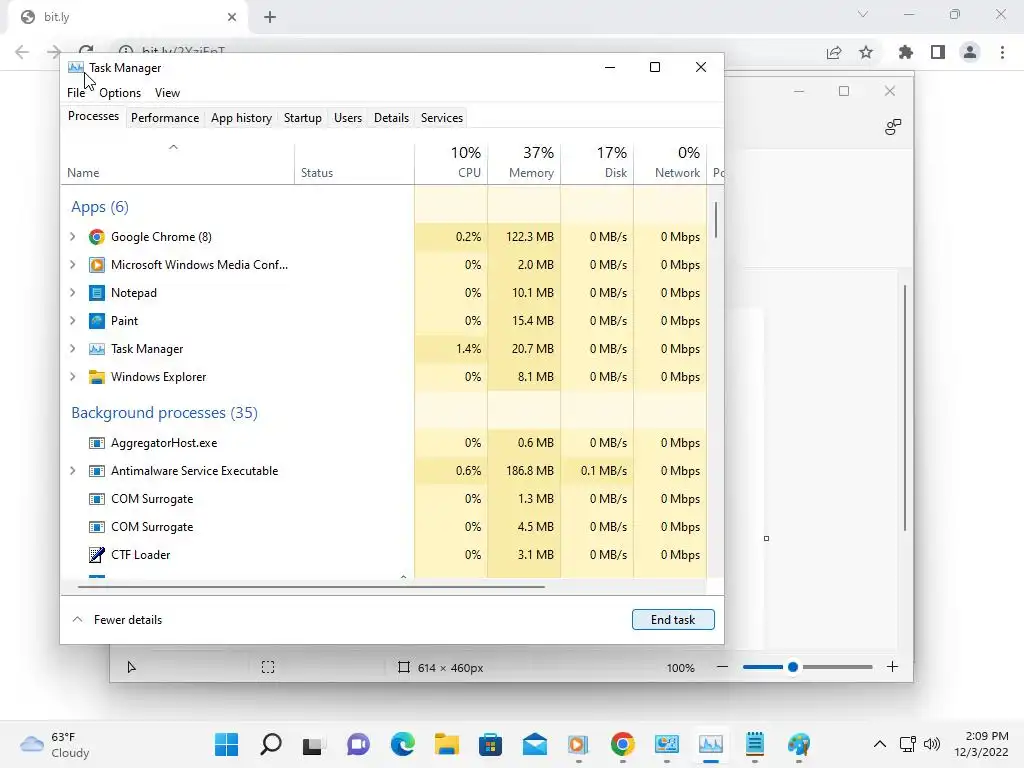
Task: Click the Task Manager vertical scrollbar
Action: click(x=716, y=221)
